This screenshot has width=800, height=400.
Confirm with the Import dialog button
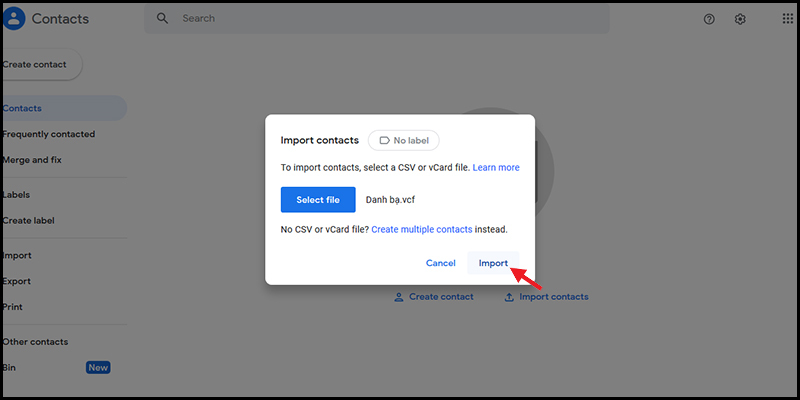pyautogui.click(x=493, y=263)
